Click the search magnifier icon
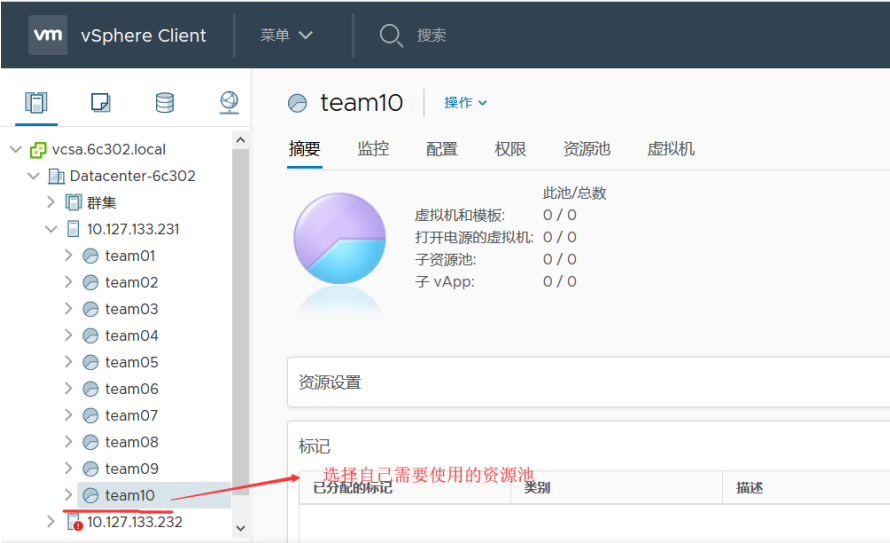This screenshot has height=543, width=890. coord(391,36)
